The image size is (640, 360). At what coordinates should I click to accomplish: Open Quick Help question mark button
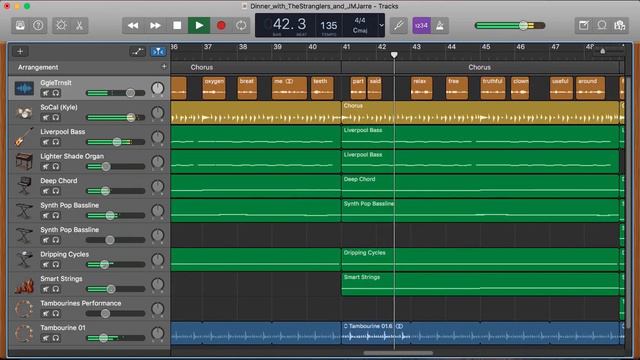(x=38, y=25)
